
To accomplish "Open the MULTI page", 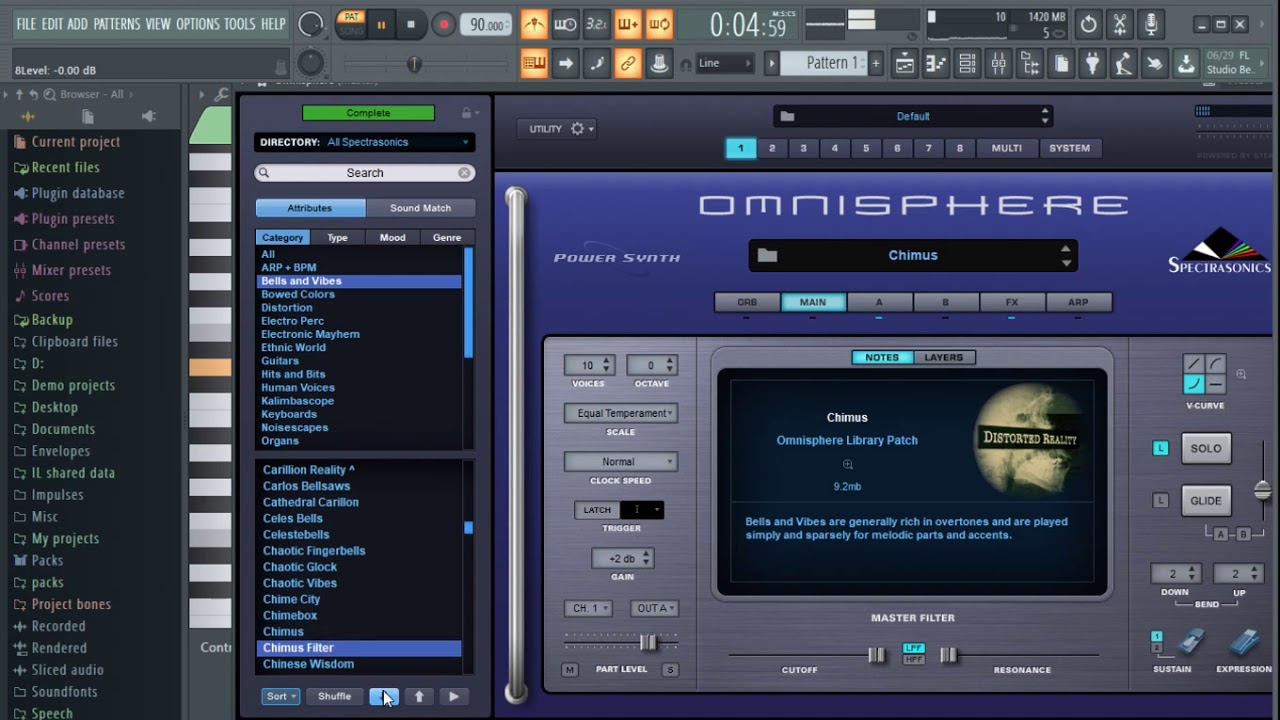I will click(1006, 148).
